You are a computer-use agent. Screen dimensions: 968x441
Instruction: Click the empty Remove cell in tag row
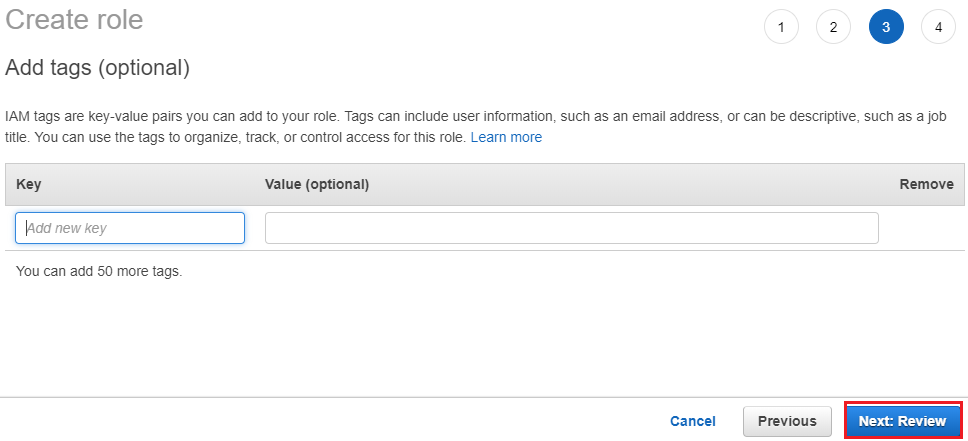pos(922,228)
